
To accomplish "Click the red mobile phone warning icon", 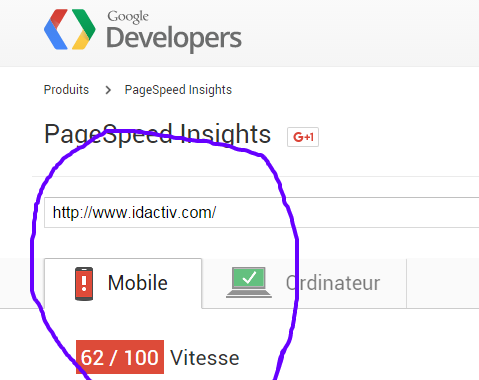I will click(84, 284).
